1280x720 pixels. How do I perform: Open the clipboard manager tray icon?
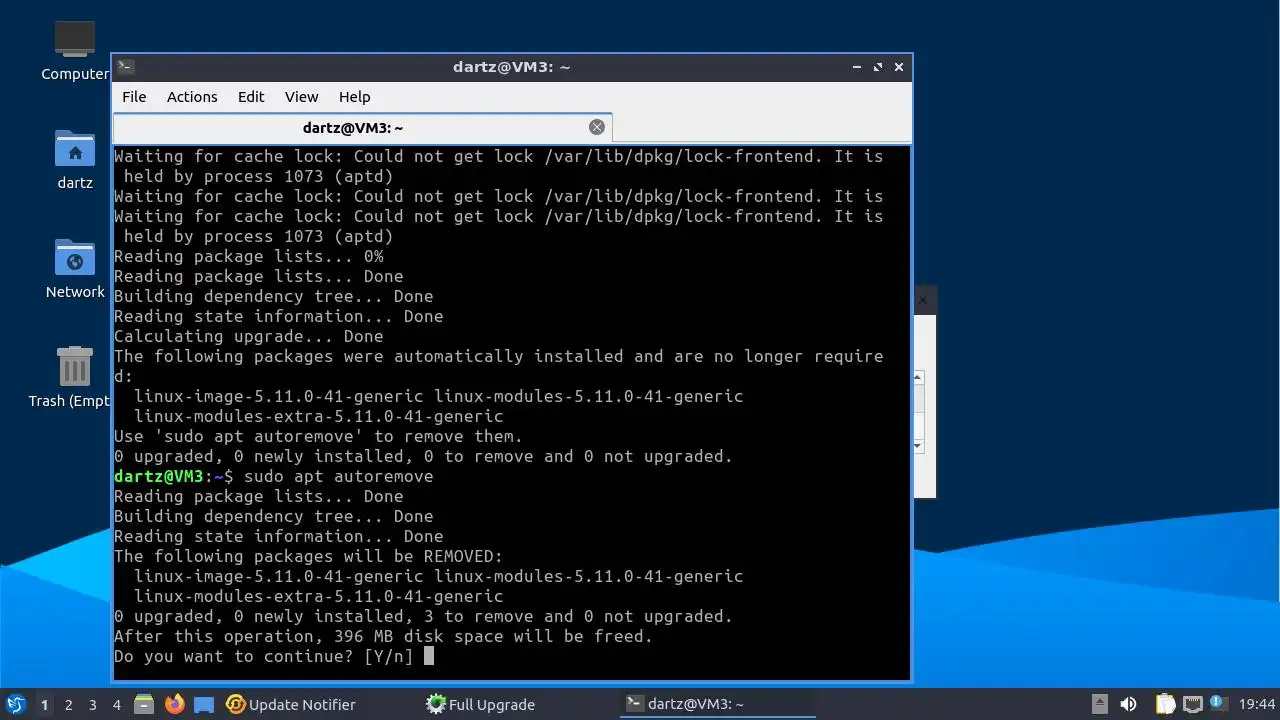tap(1165, 704)
